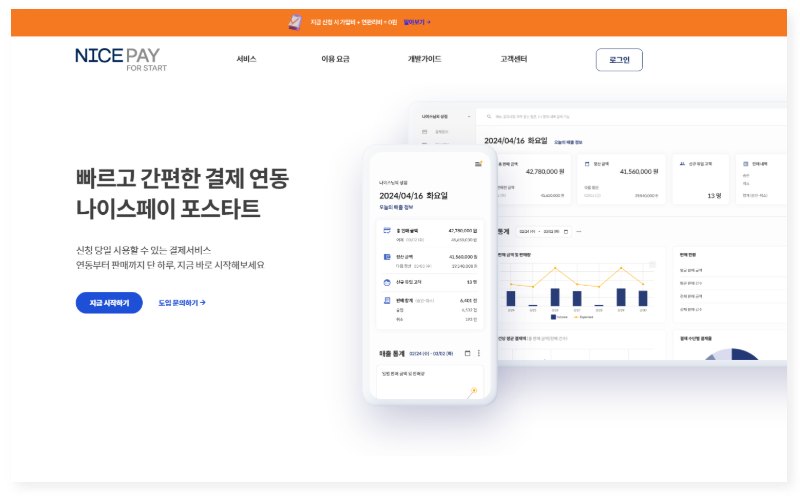The image size is (800, 500).
Task: Click the list icon on the rightmost dashboard card
Action: tap(745, 164)
